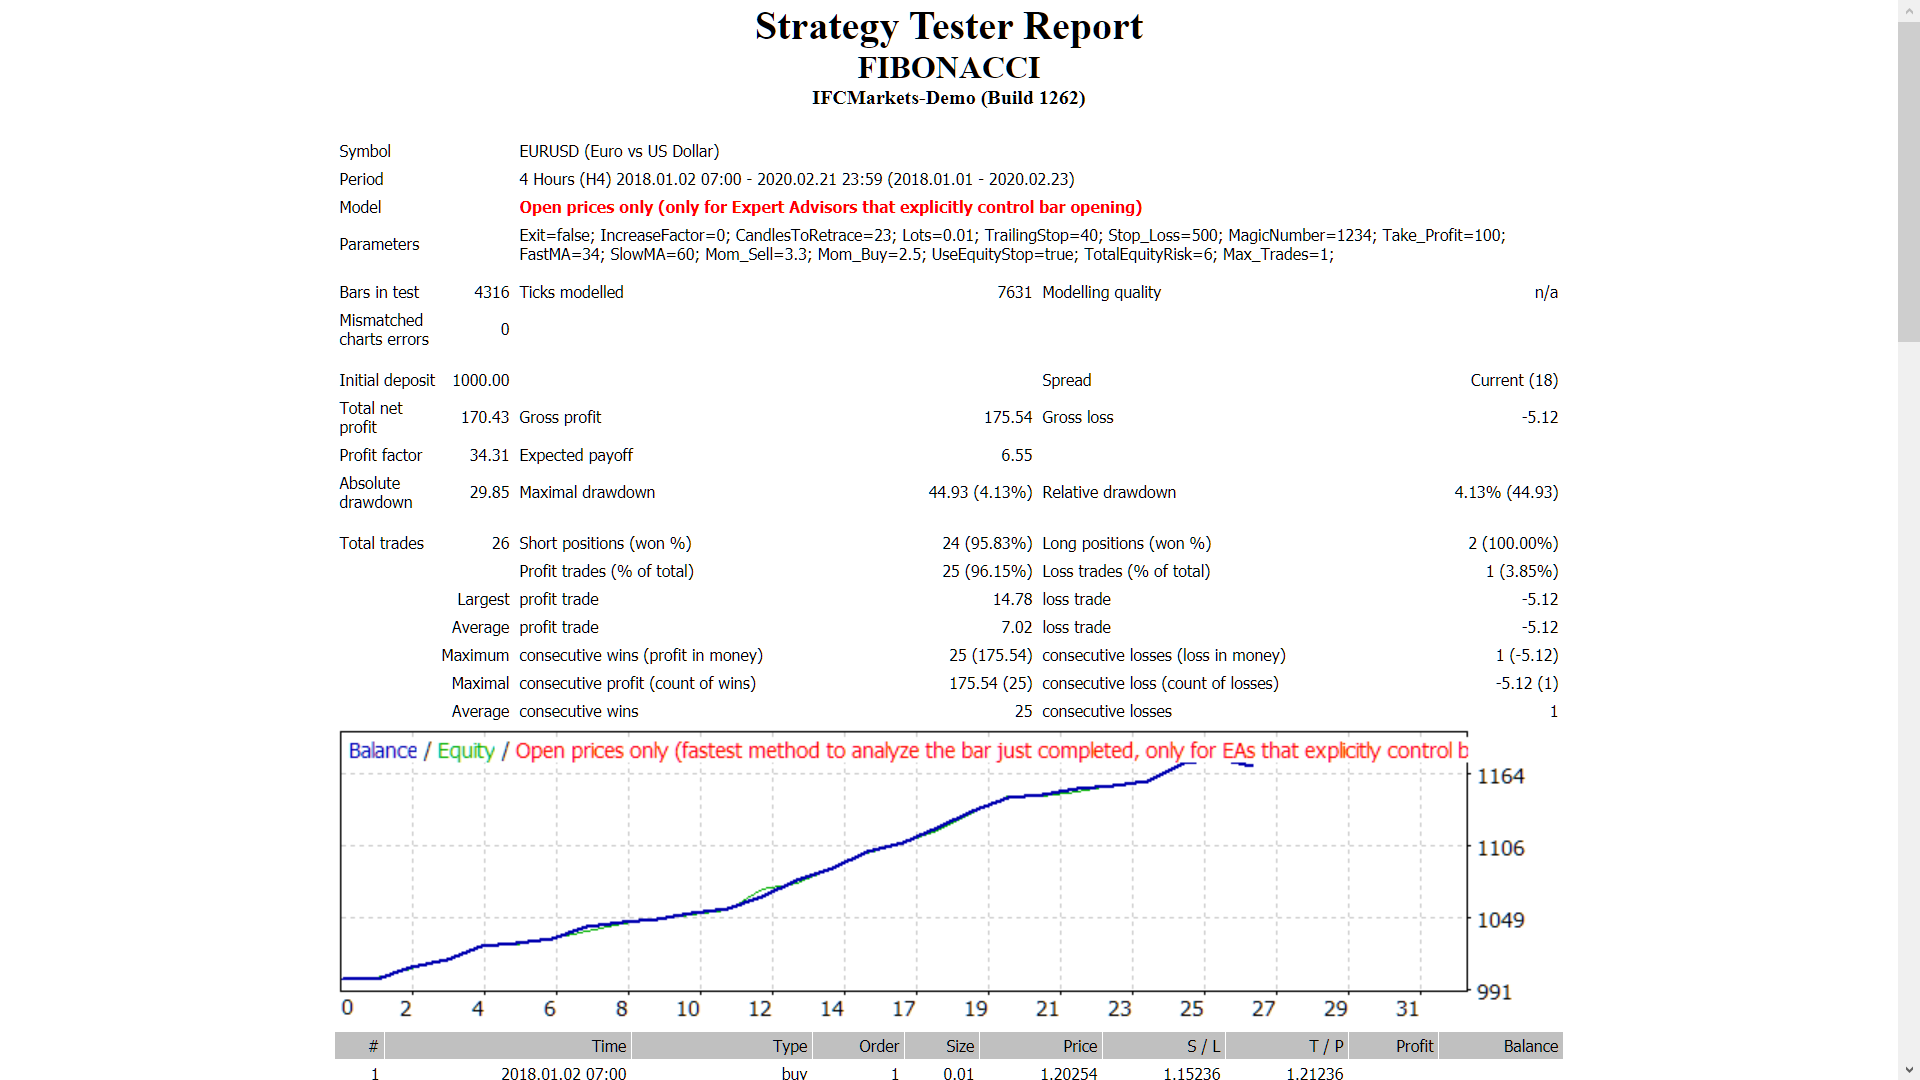Click the Profit factor value 34.31
Viewport: 1920px width, 1080px height.
coord(489,455)
